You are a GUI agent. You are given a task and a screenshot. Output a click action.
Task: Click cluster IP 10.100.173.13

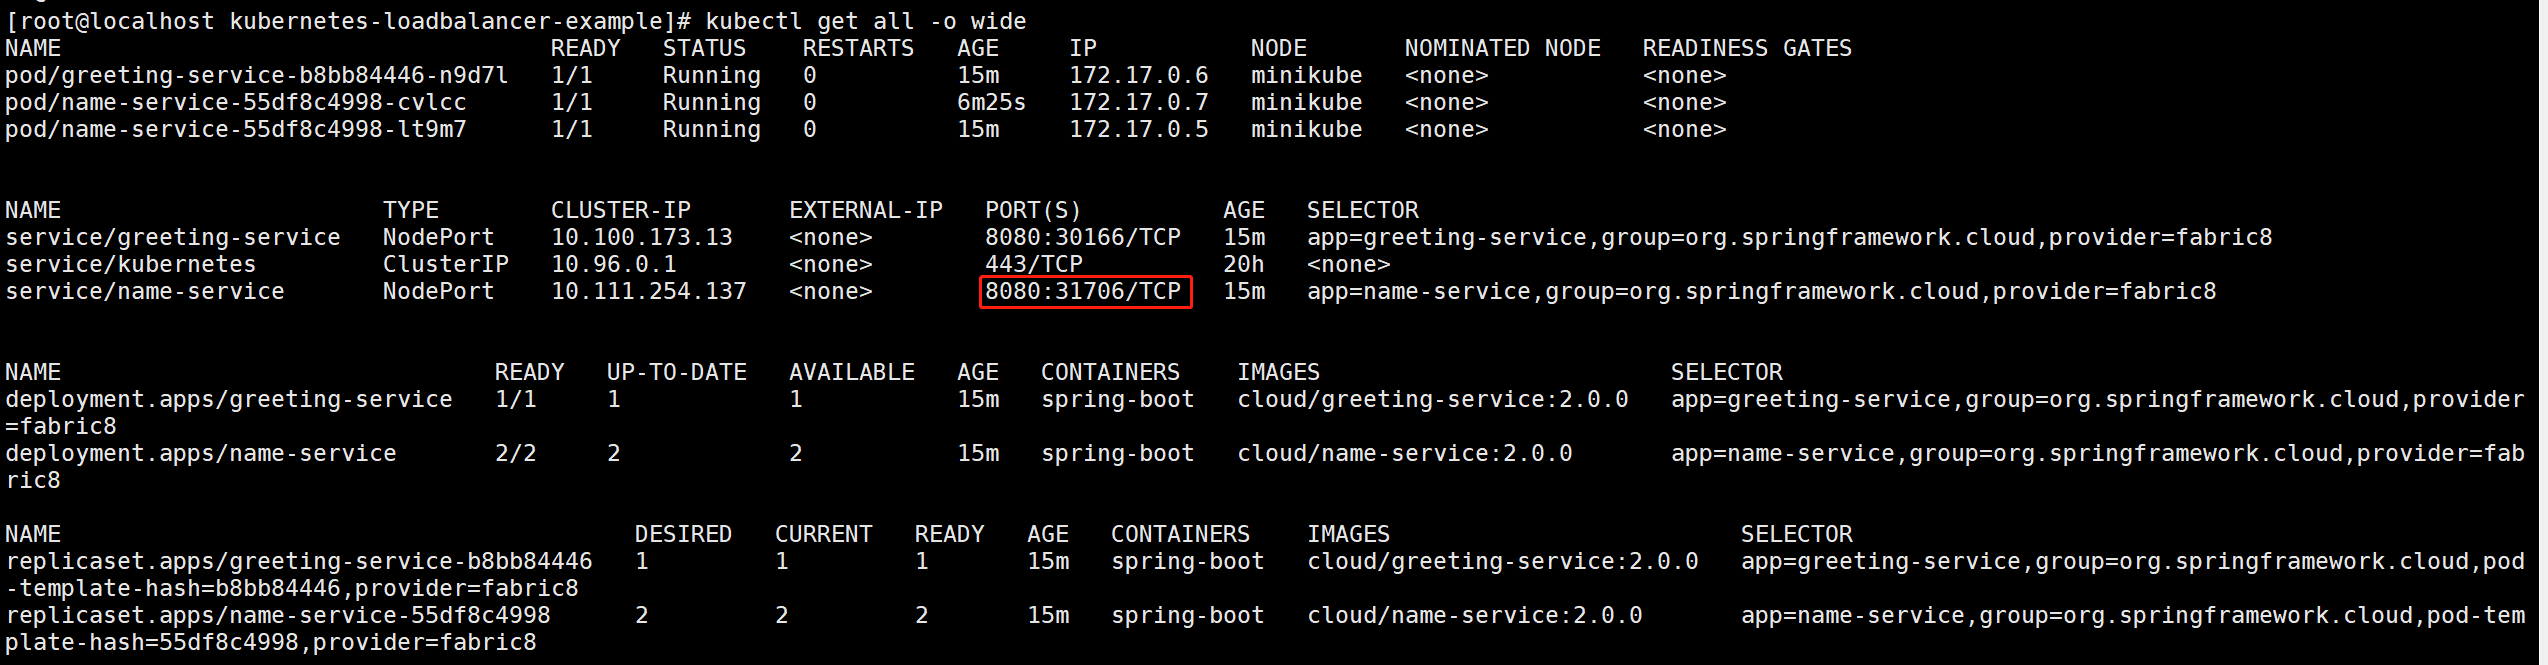click(641, 237)
